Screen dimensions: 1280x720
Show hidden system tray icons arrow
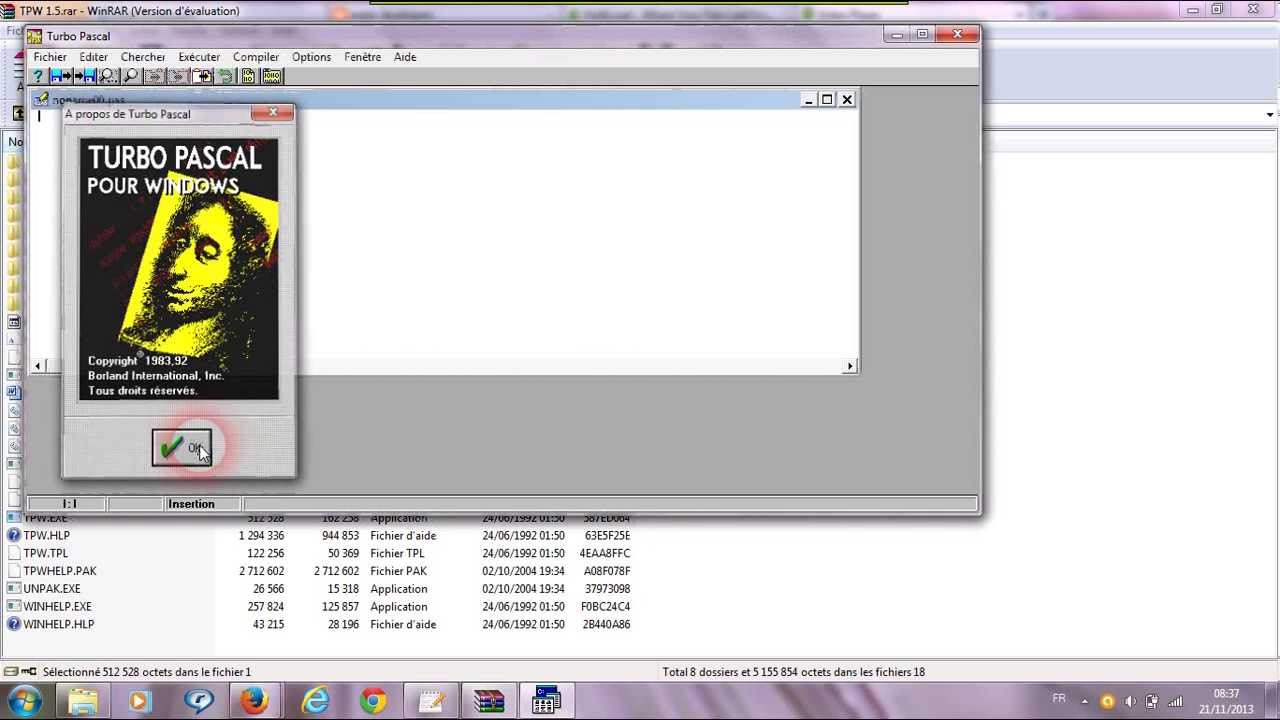[1086, 702]
